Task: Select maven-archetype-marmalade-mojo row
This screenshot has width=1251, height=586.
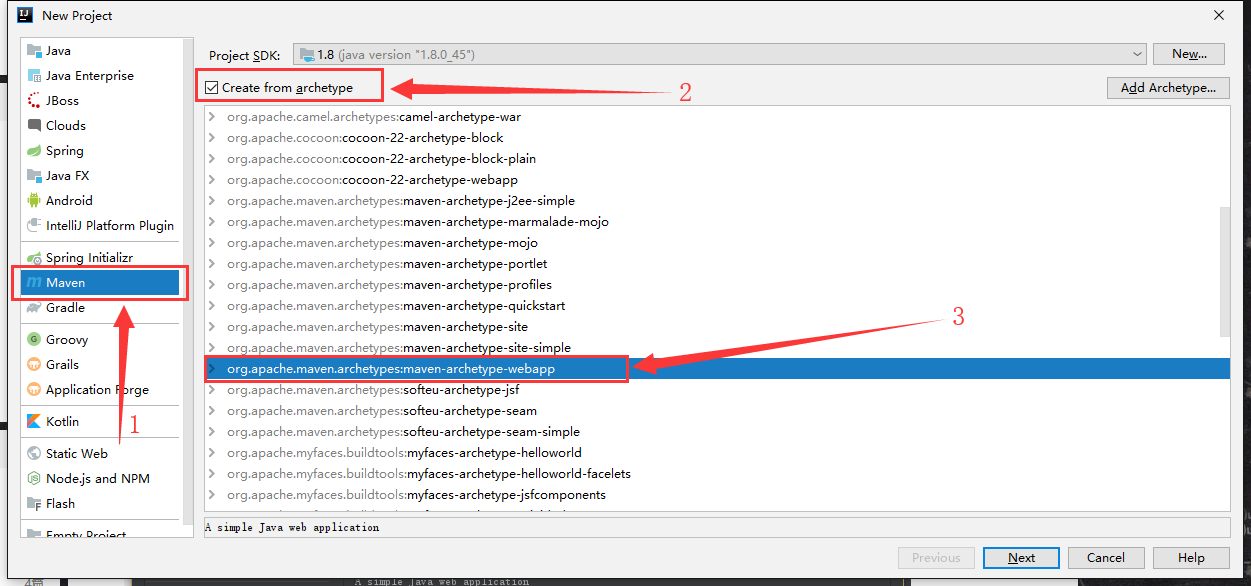Action: 712,222
